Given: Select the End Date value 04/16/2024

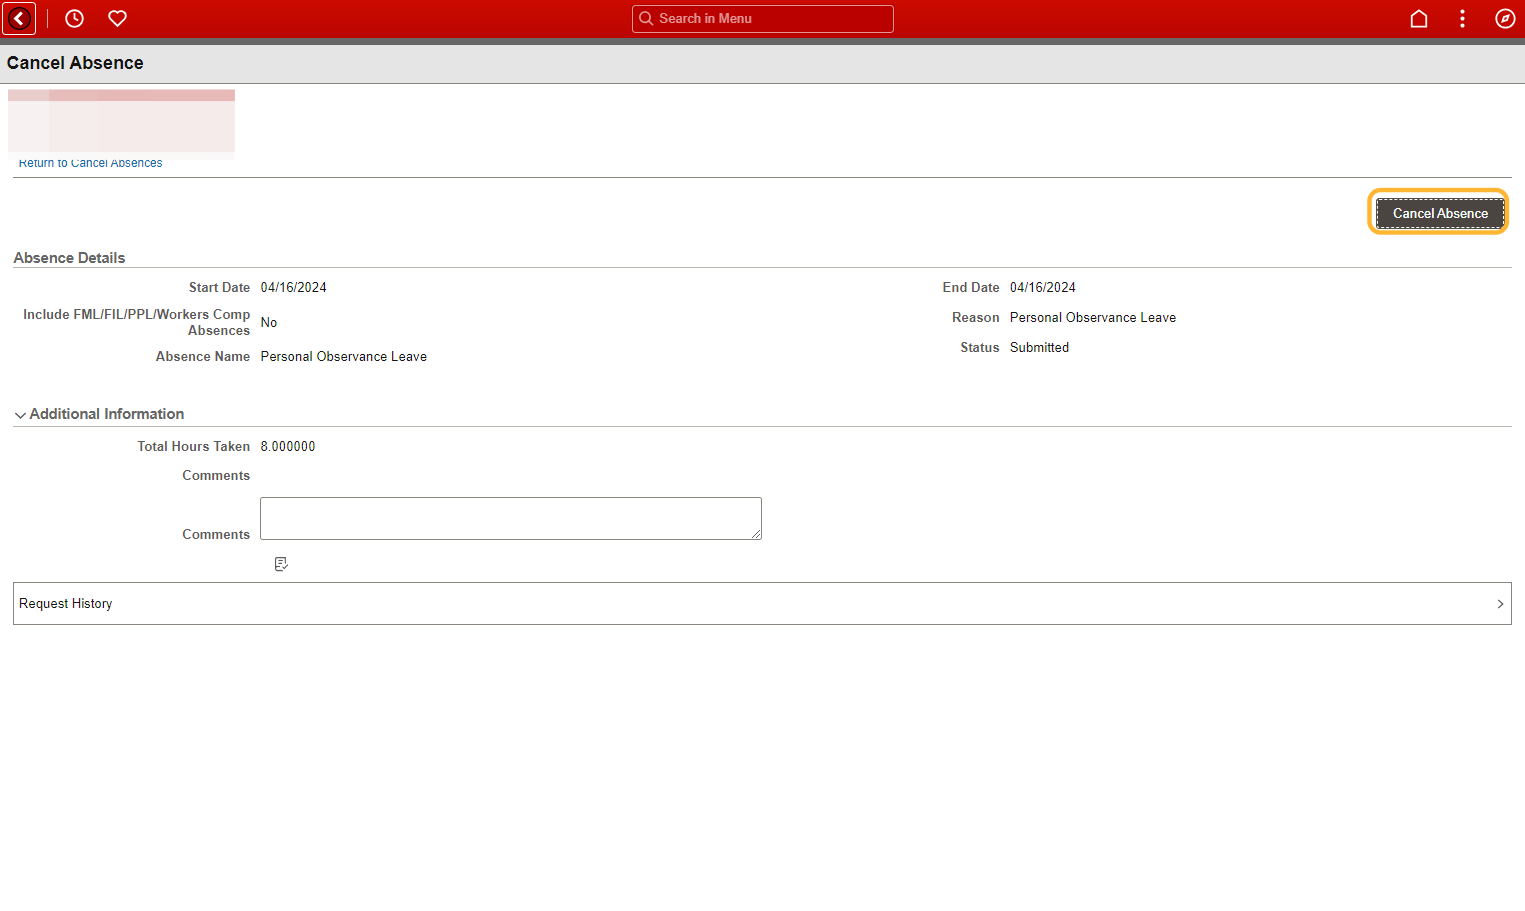Looking at the screenshot, I should click(x=1043, y=287).
